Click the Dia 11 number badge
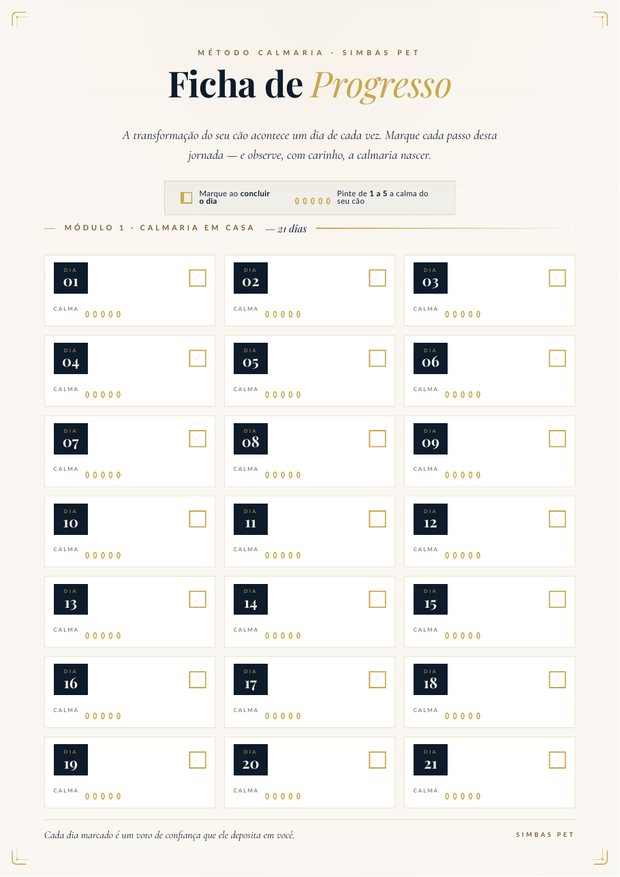 250,519
